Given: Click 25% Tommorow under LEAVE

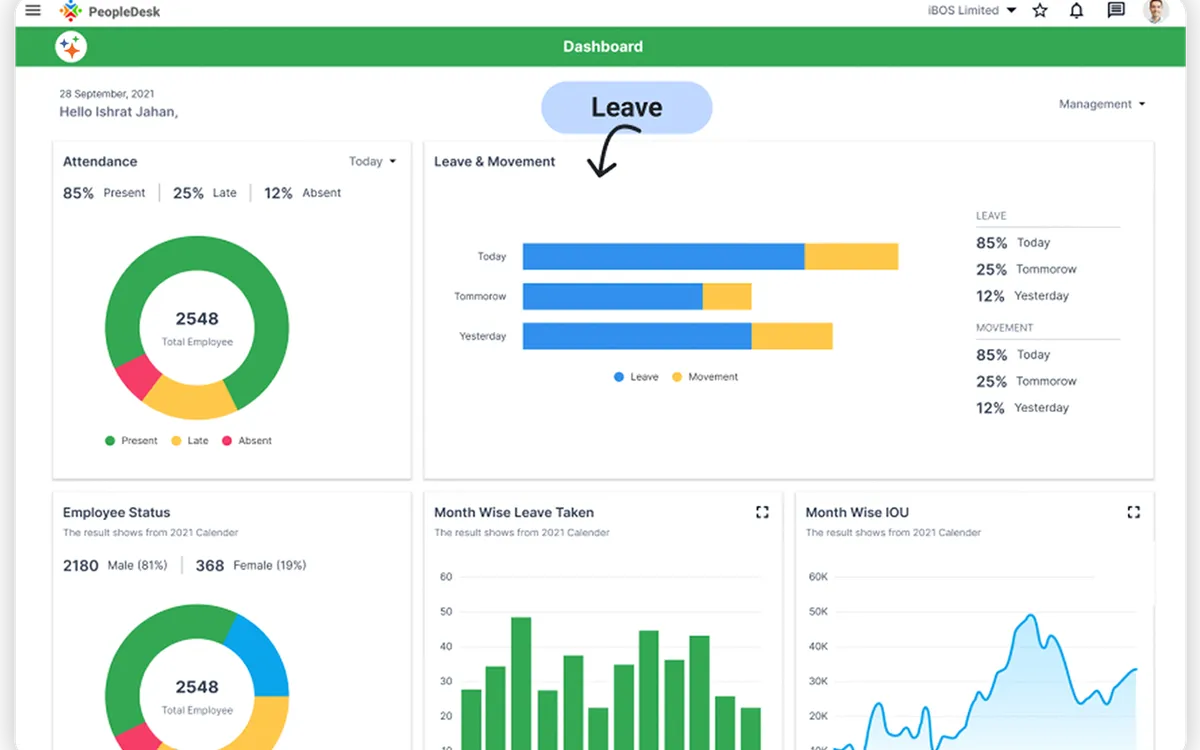Looking at the screenshot, I should pos(1027,270).
